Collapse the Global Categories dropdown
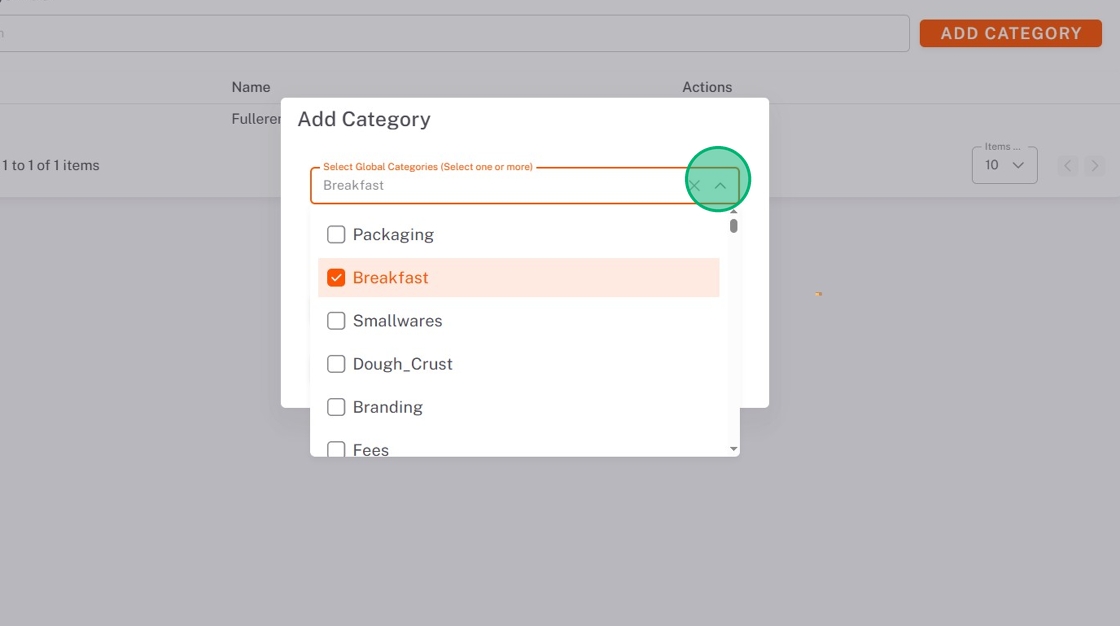 coord(720,186)
